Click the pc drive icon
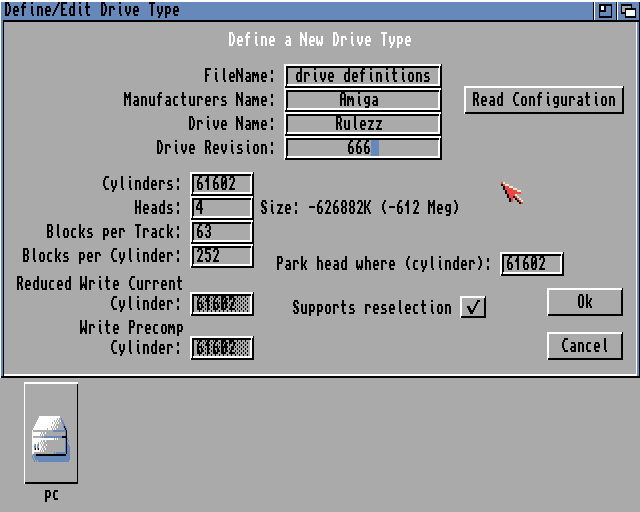 (51, 436)
